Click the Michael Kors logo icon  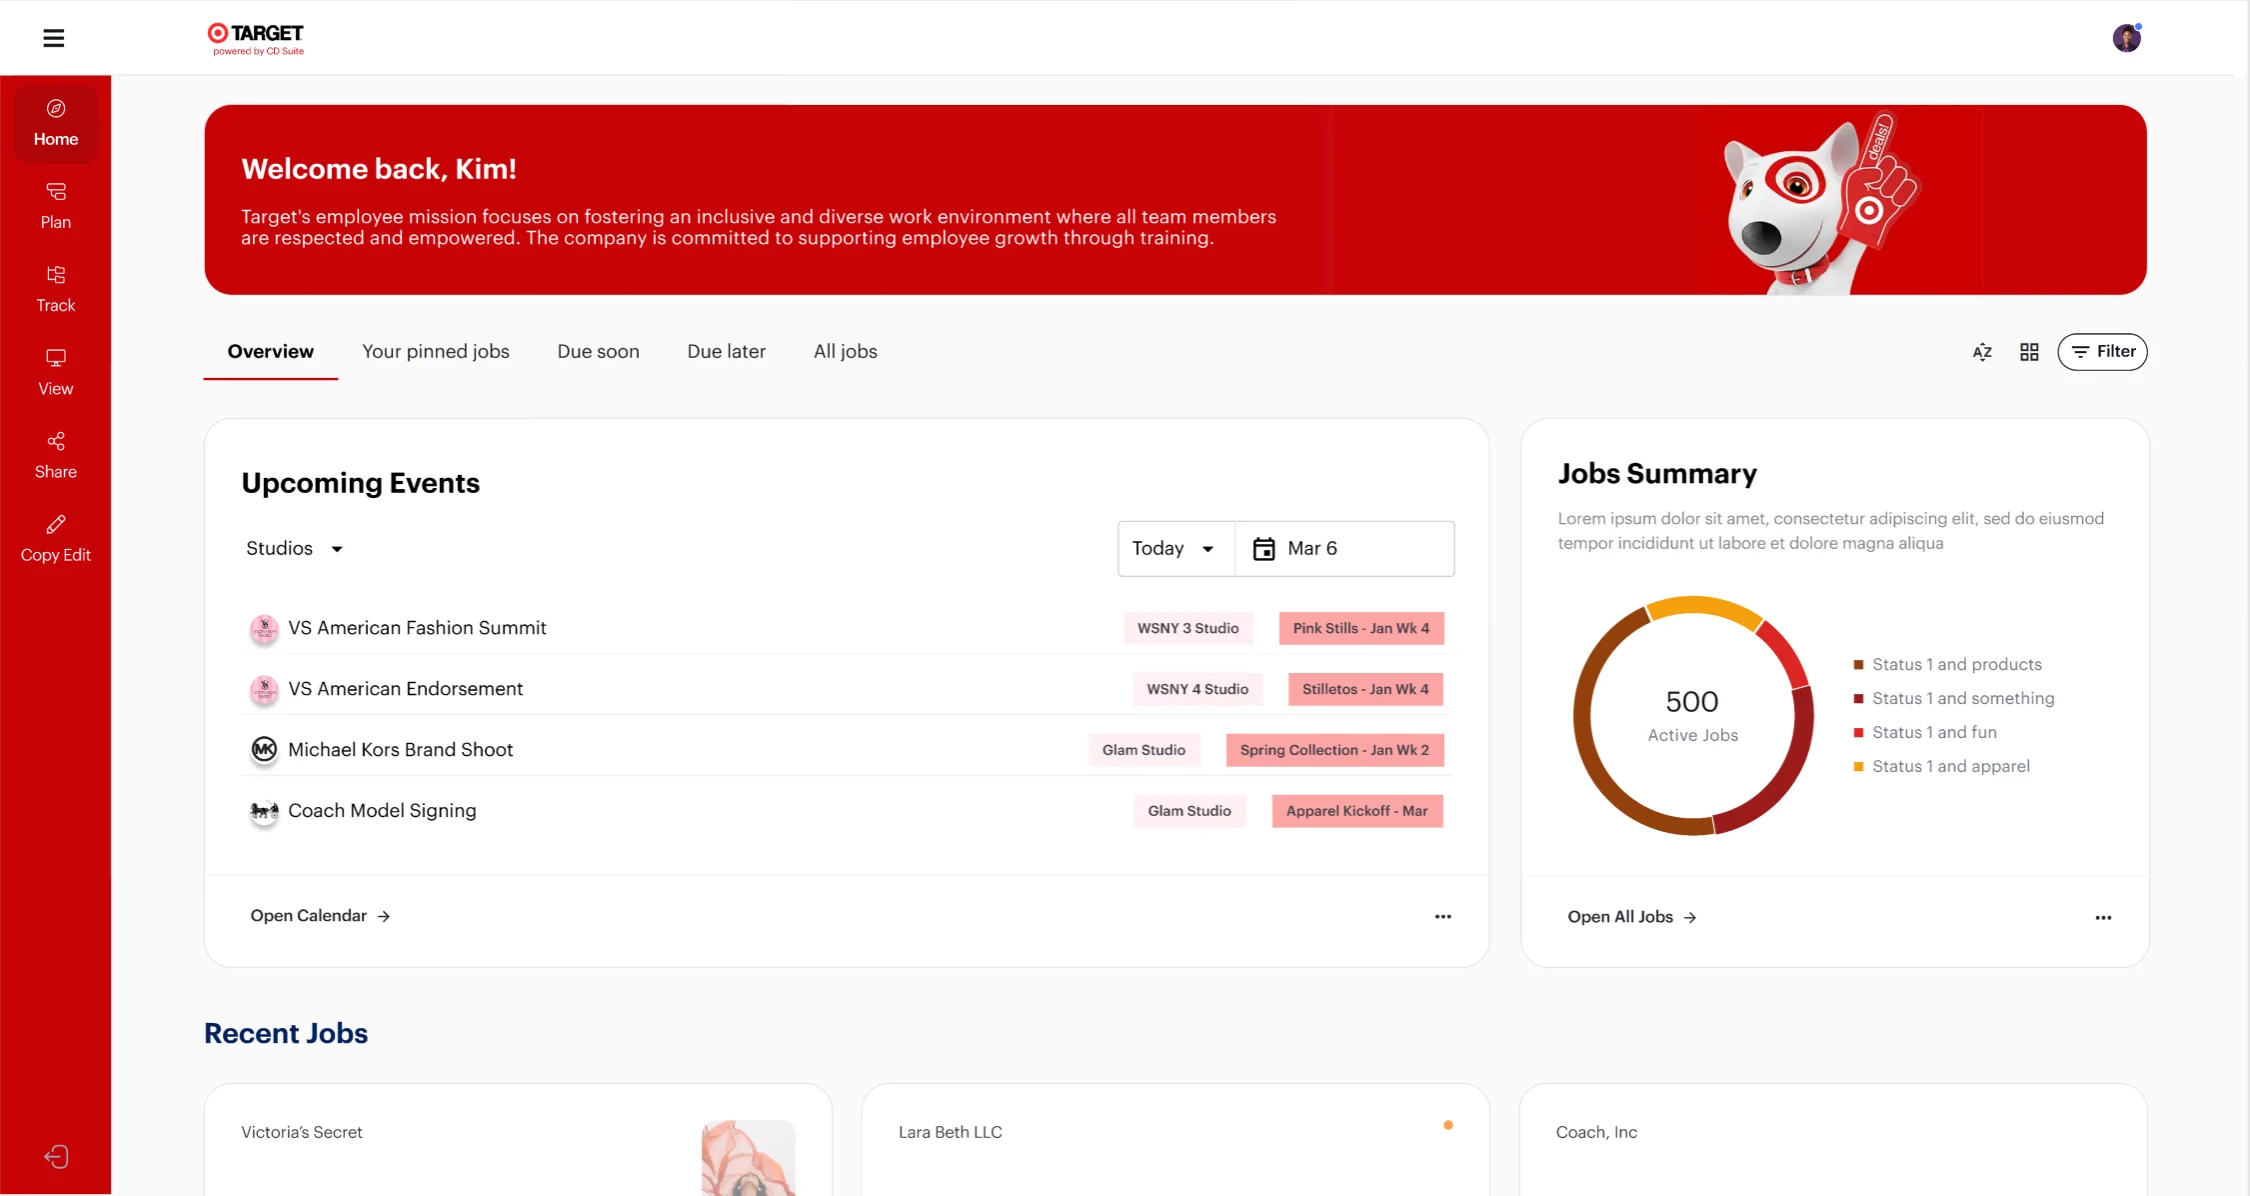(x=264, y=750)
